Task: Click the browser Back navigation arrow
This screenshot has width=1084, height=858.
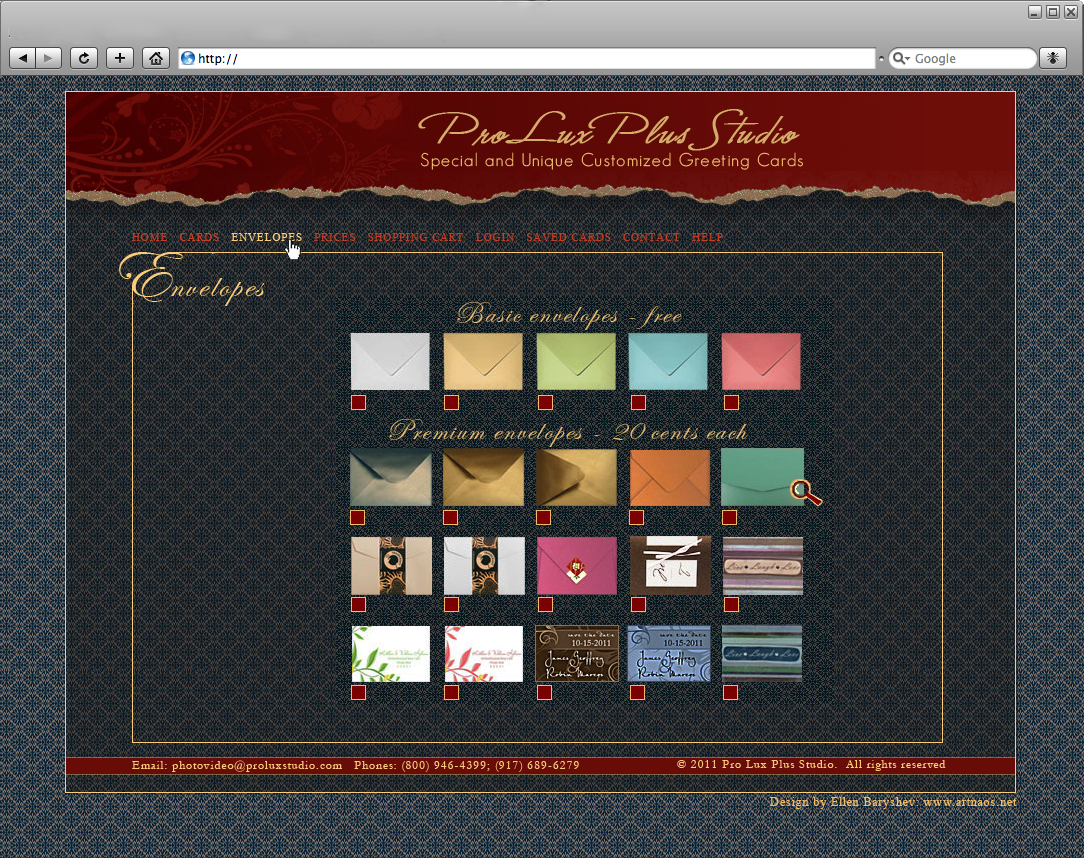Action: click(21, 57)
